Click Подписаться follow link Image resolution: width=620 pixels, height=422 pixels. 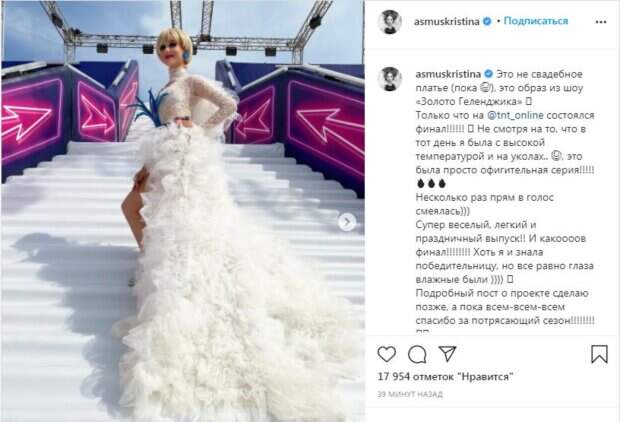pos(536,21)
